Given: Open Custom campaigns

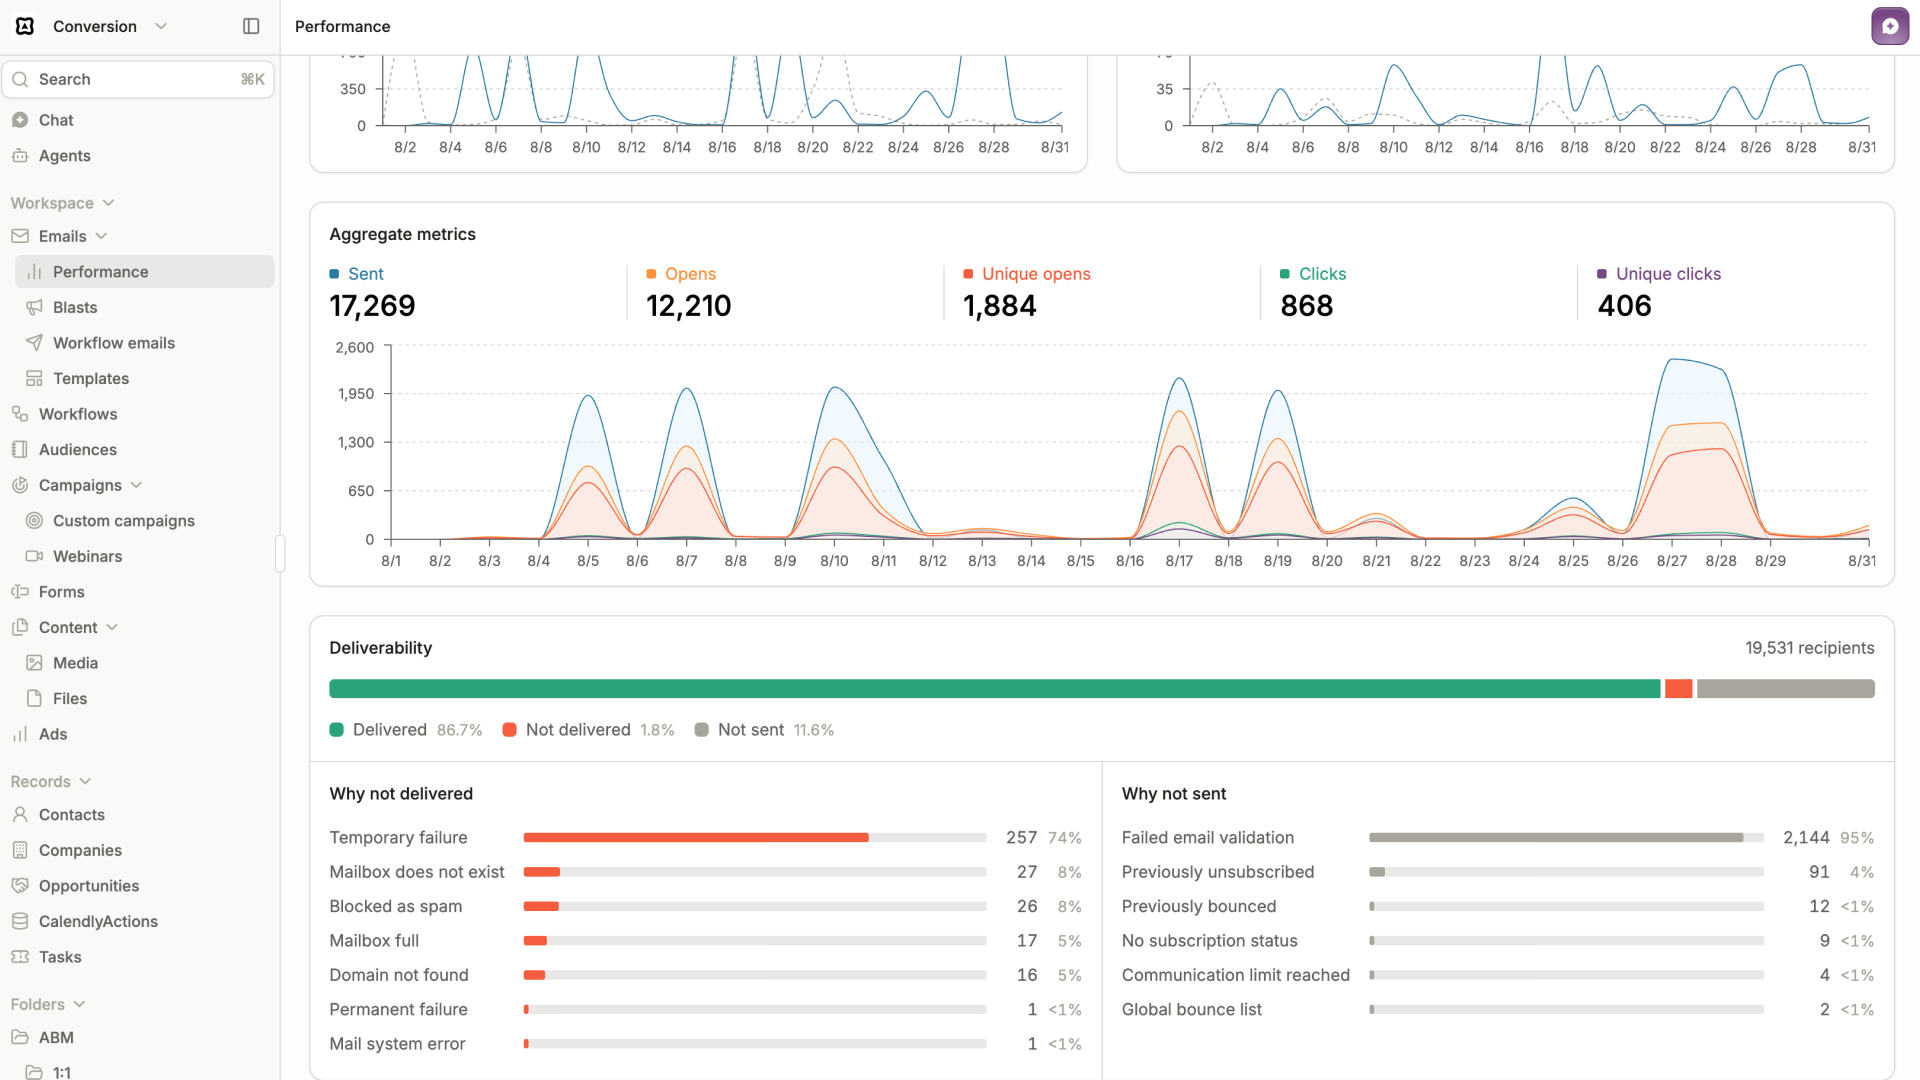Looking at the screenshot, I should [x=145, y=521].
